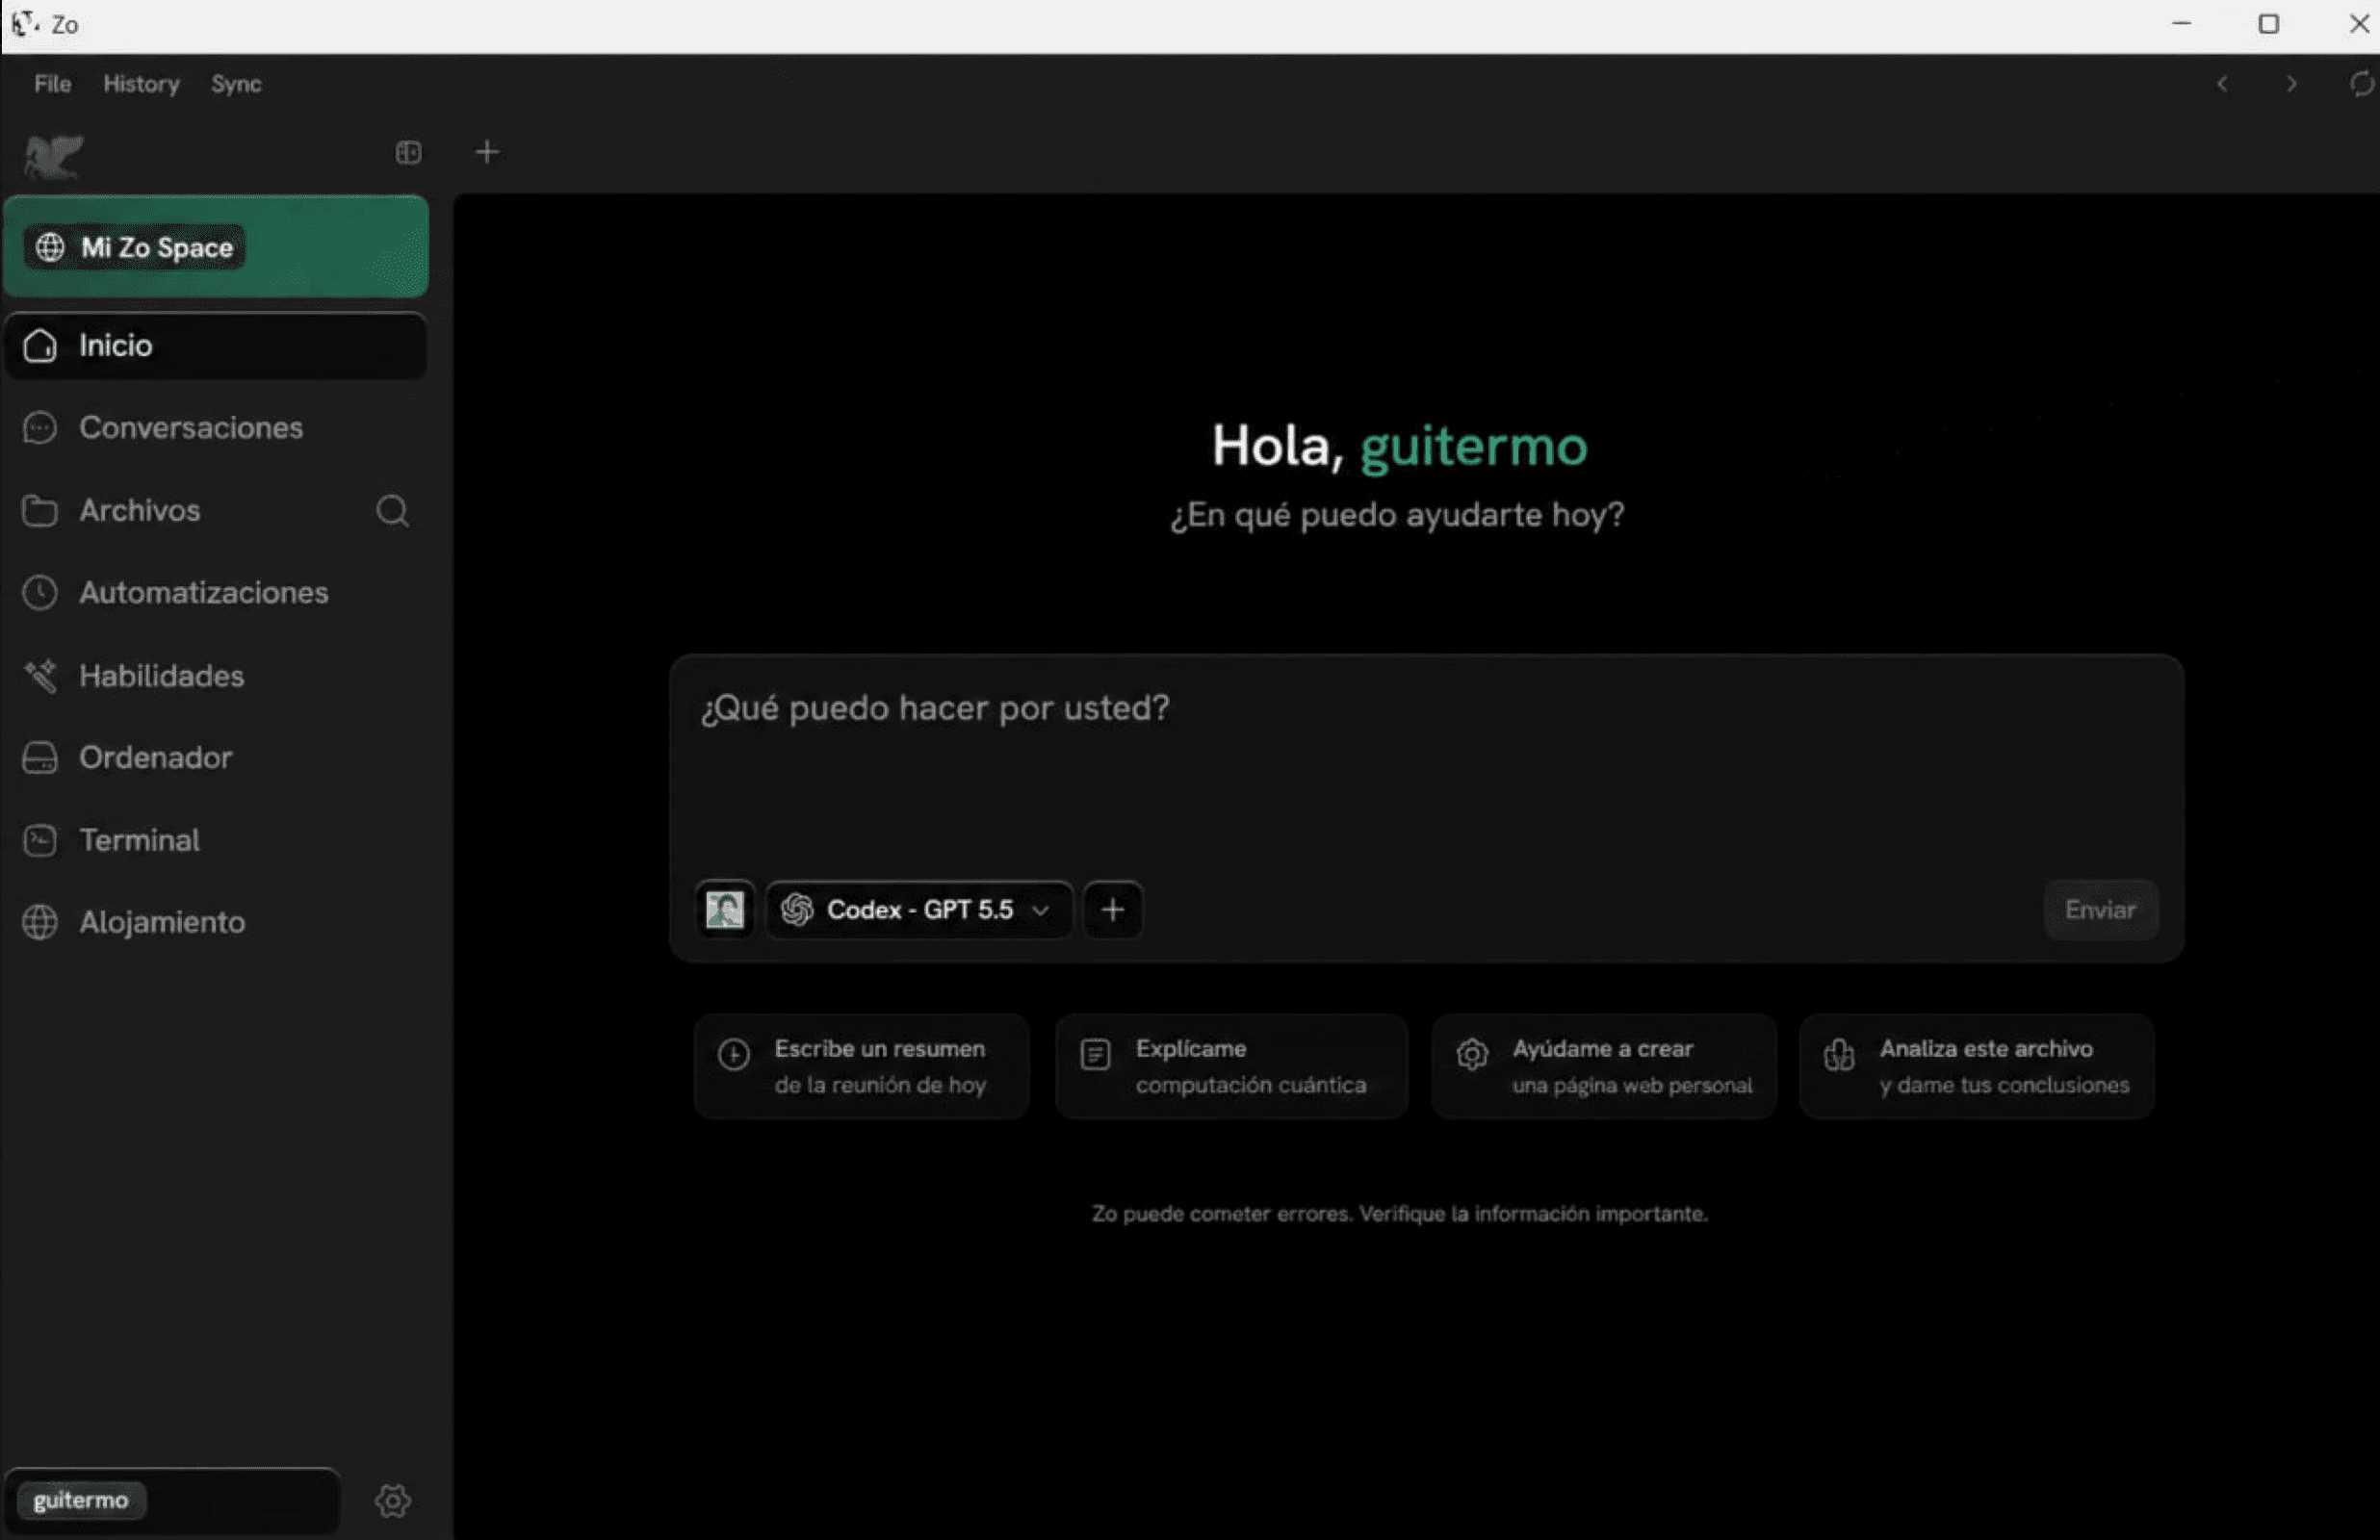The height and width of the screenshot is (1540, 2380).
Task: Maximize the Zo window
Action: tap(2268, 24)
